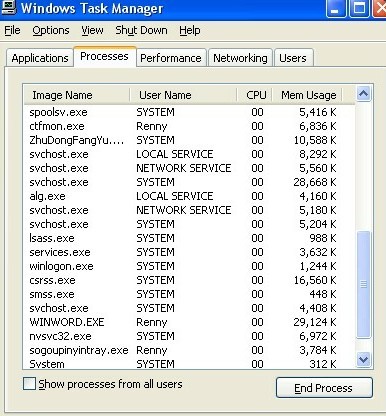
Task: Select the alg.exe process
Action: (x=189, y=196)
